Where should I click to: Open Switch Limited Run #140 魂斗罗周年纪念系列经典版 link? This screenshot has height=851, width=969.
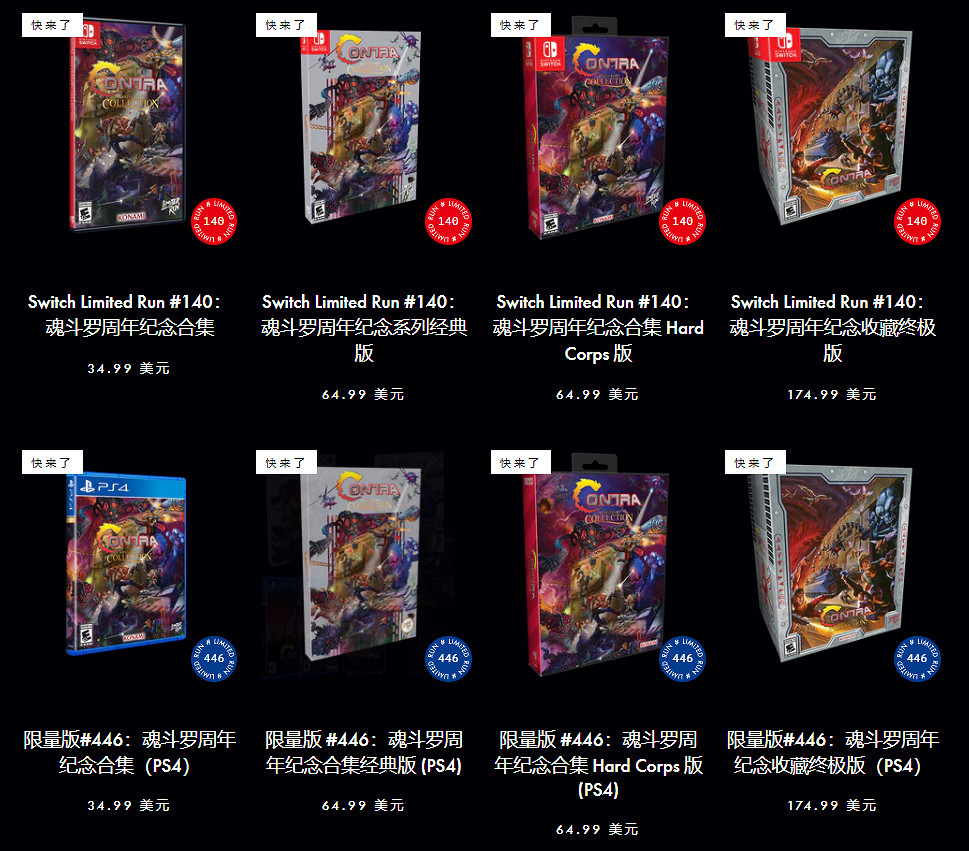[x=363, y=328]
